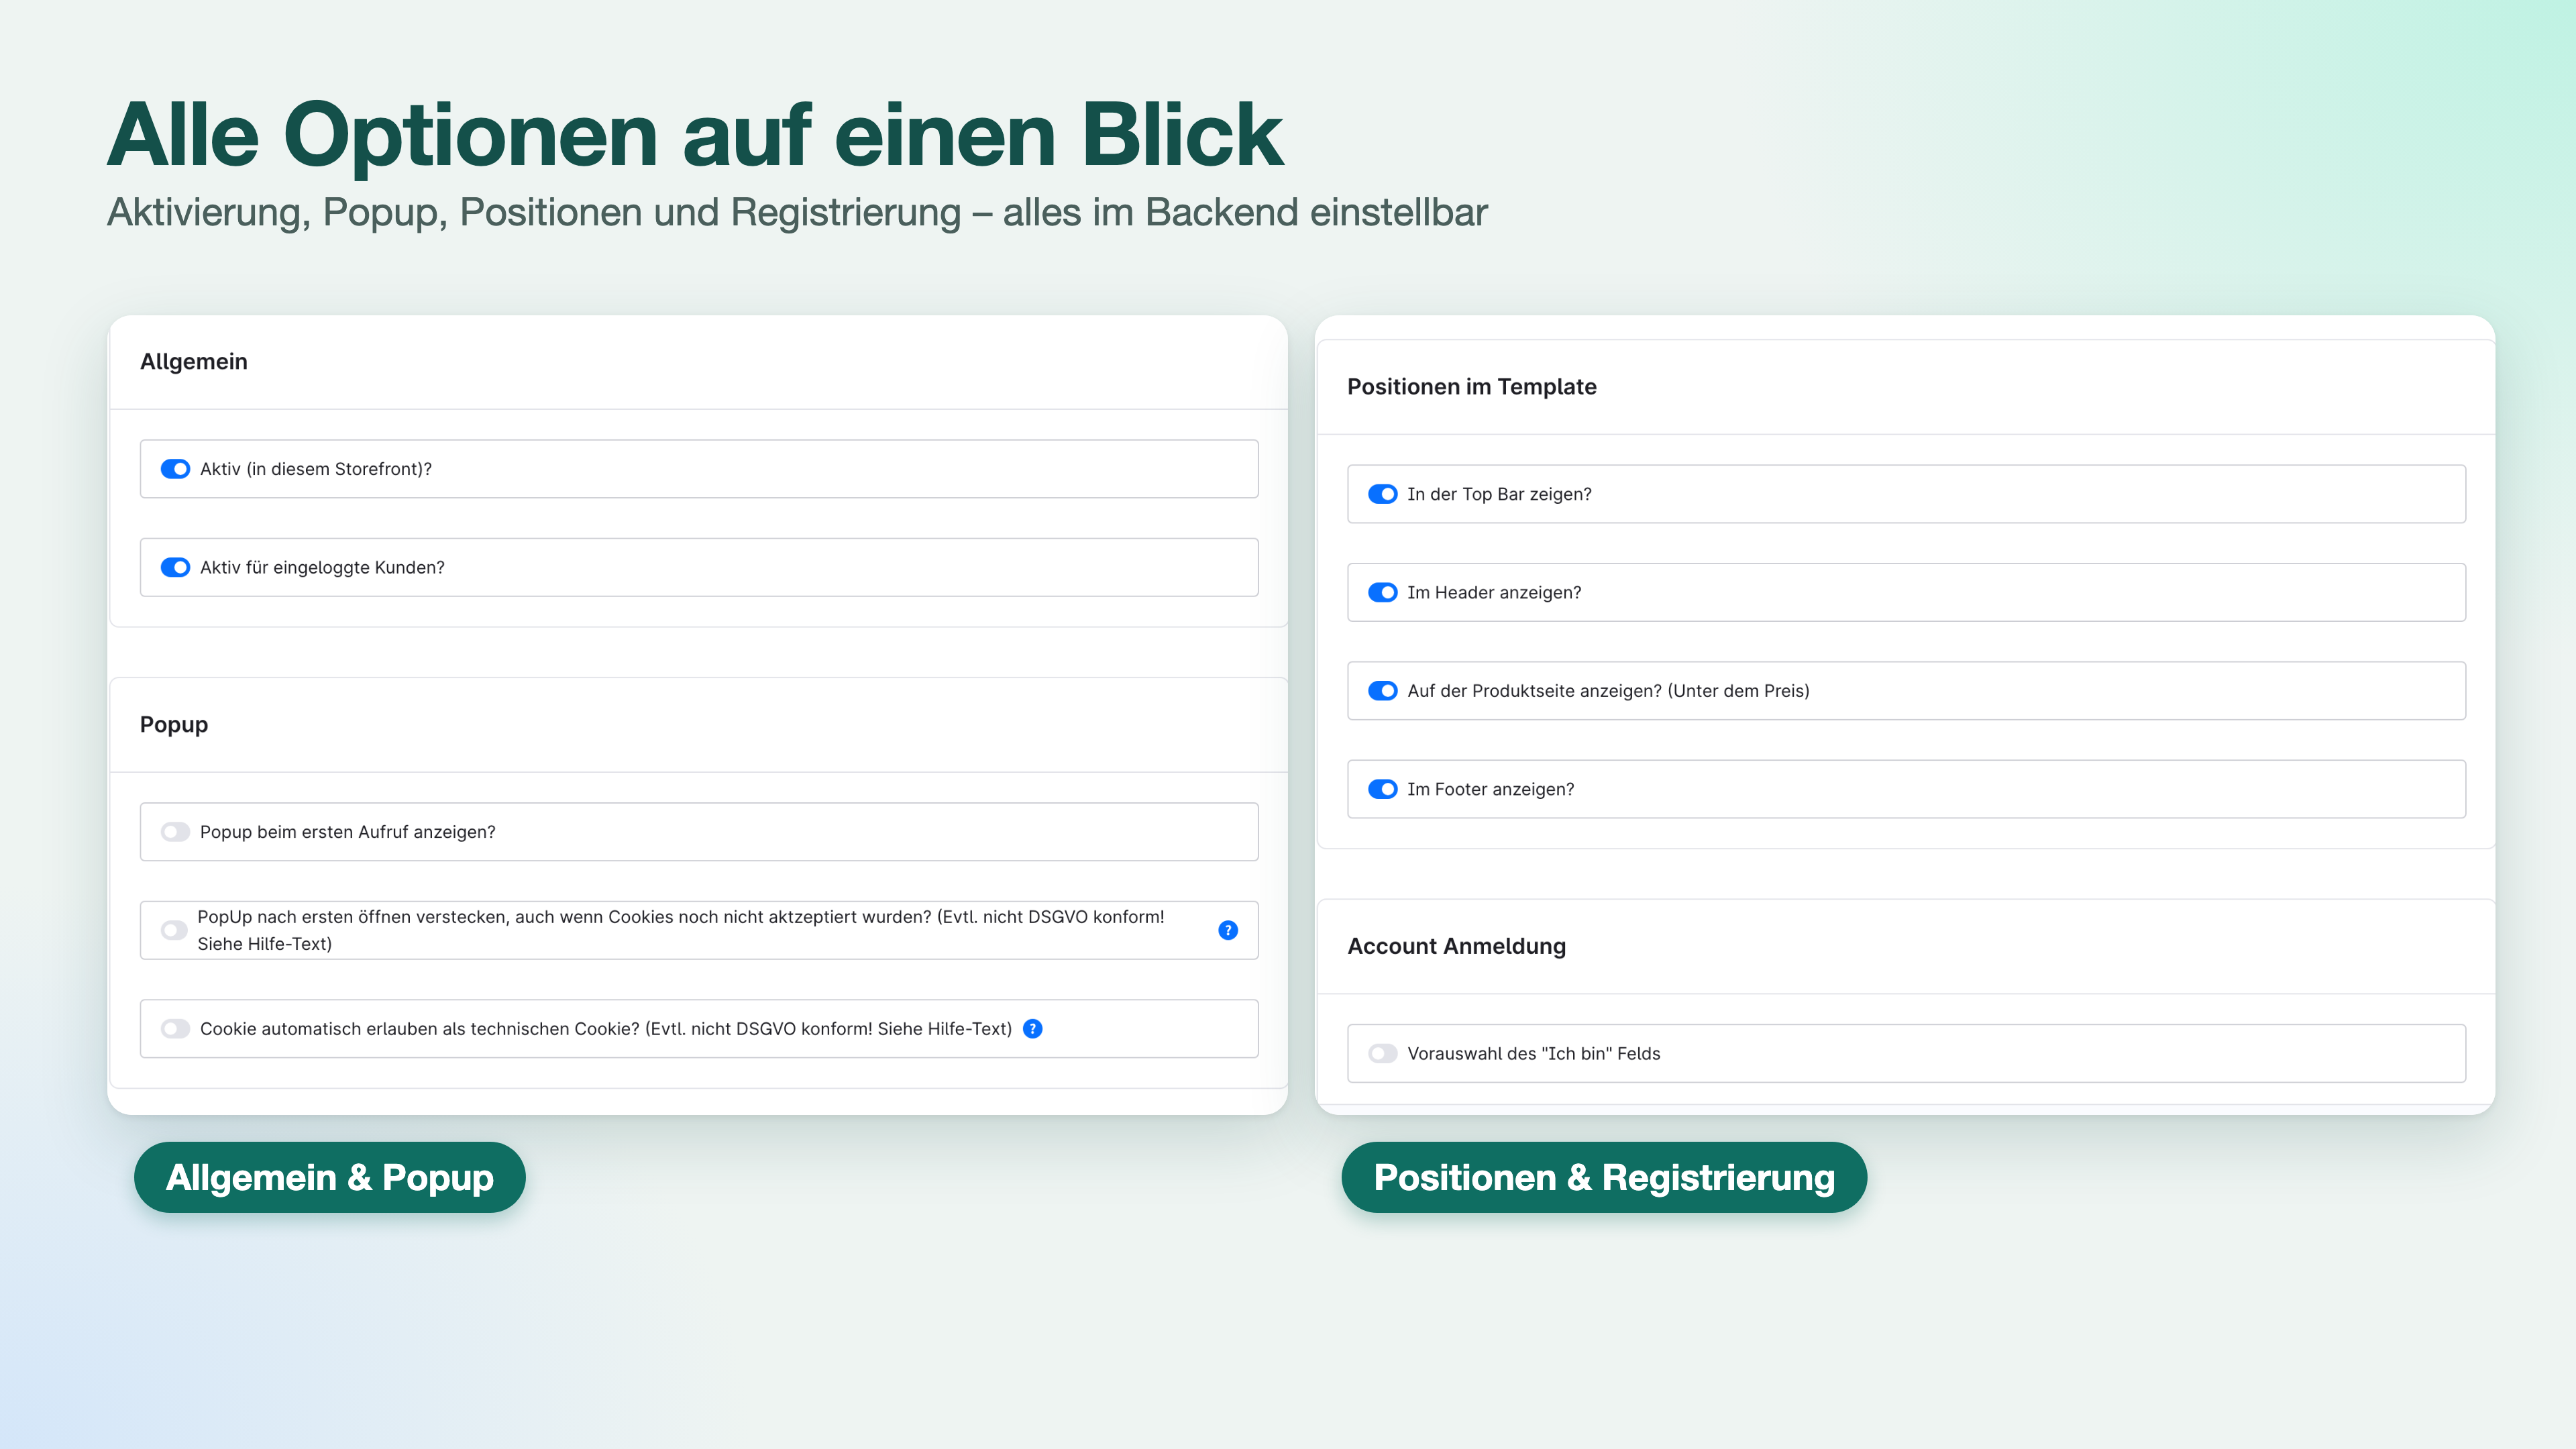Click the label 'Popup beim ersten Aufruf anzeigen?'
The height and width of the screenshot is (1449, 2576).
coord(347,832)
